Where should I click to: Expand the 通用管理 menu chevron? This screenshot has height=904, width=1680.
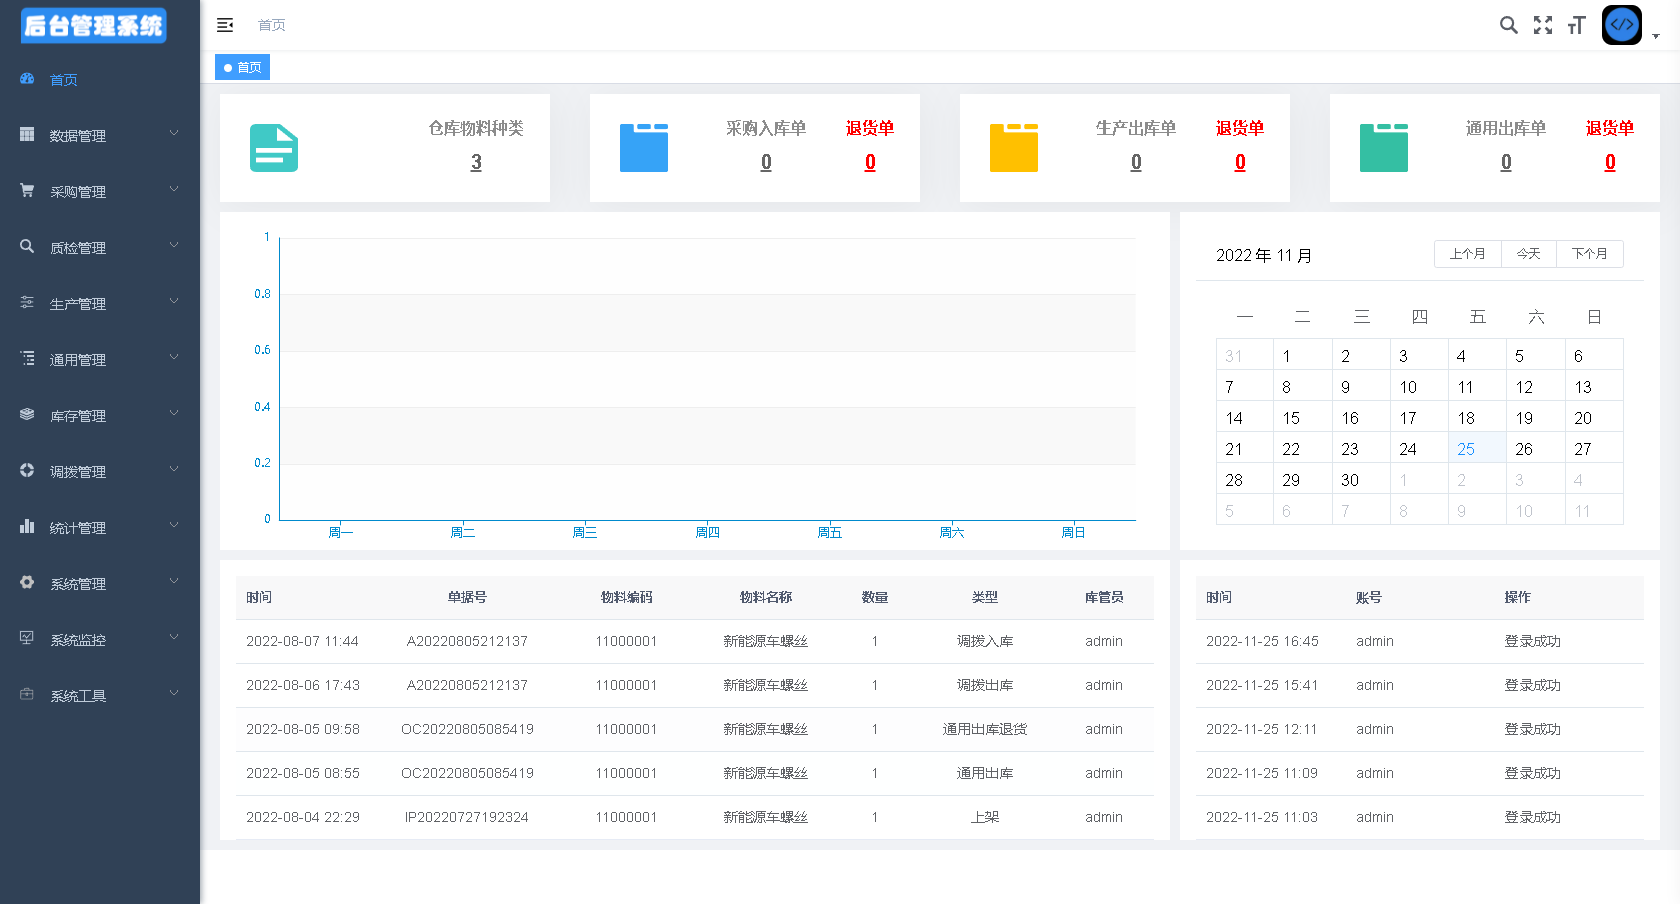click(174, 357)
